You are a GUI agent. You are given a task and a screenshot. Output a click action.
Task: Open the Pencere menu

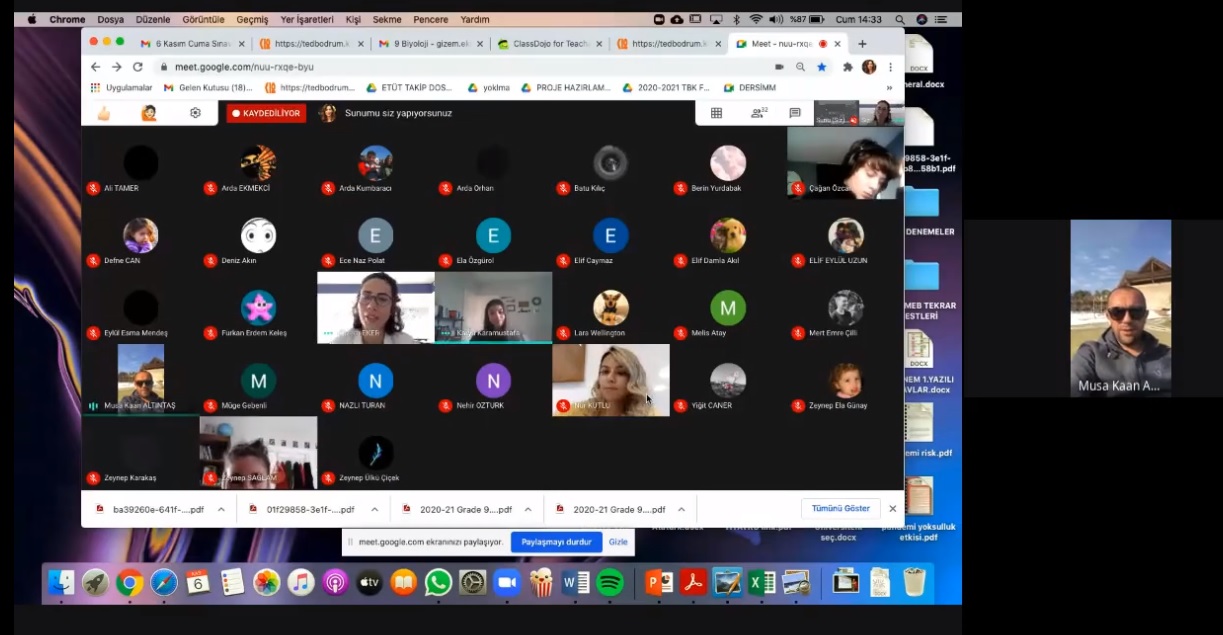431,19
